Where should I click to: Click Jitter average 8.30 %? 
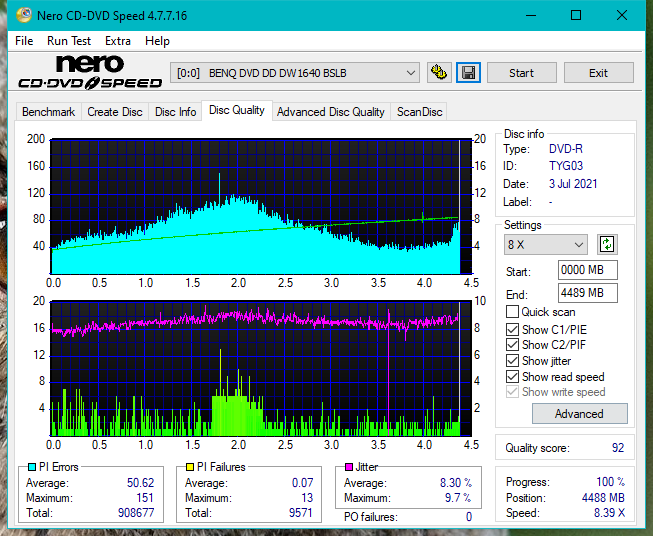pyautogui.click(x=456, y=482)
